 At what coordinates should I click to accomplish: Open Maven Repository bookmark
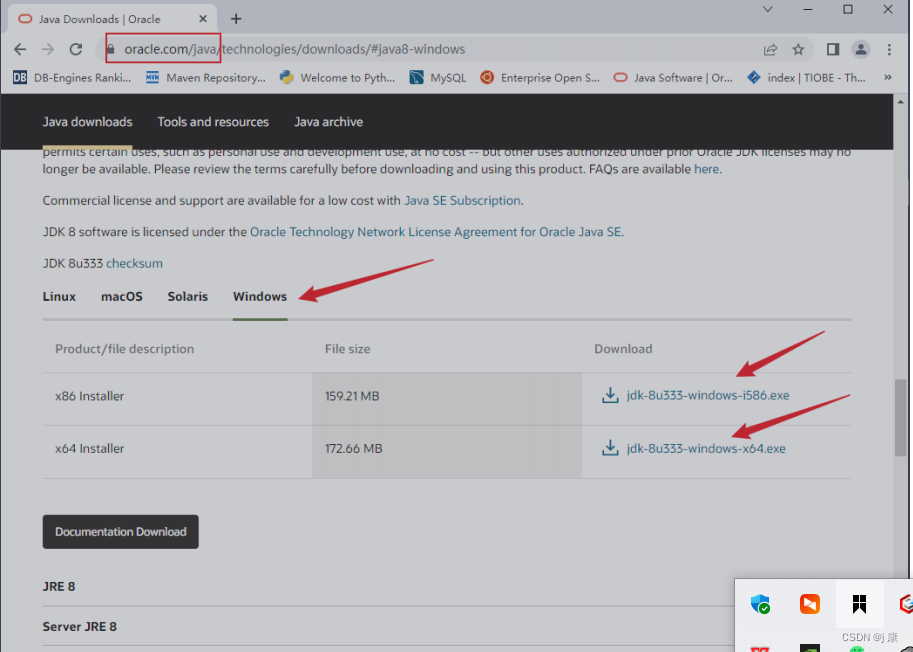click(x=206, y=77)
